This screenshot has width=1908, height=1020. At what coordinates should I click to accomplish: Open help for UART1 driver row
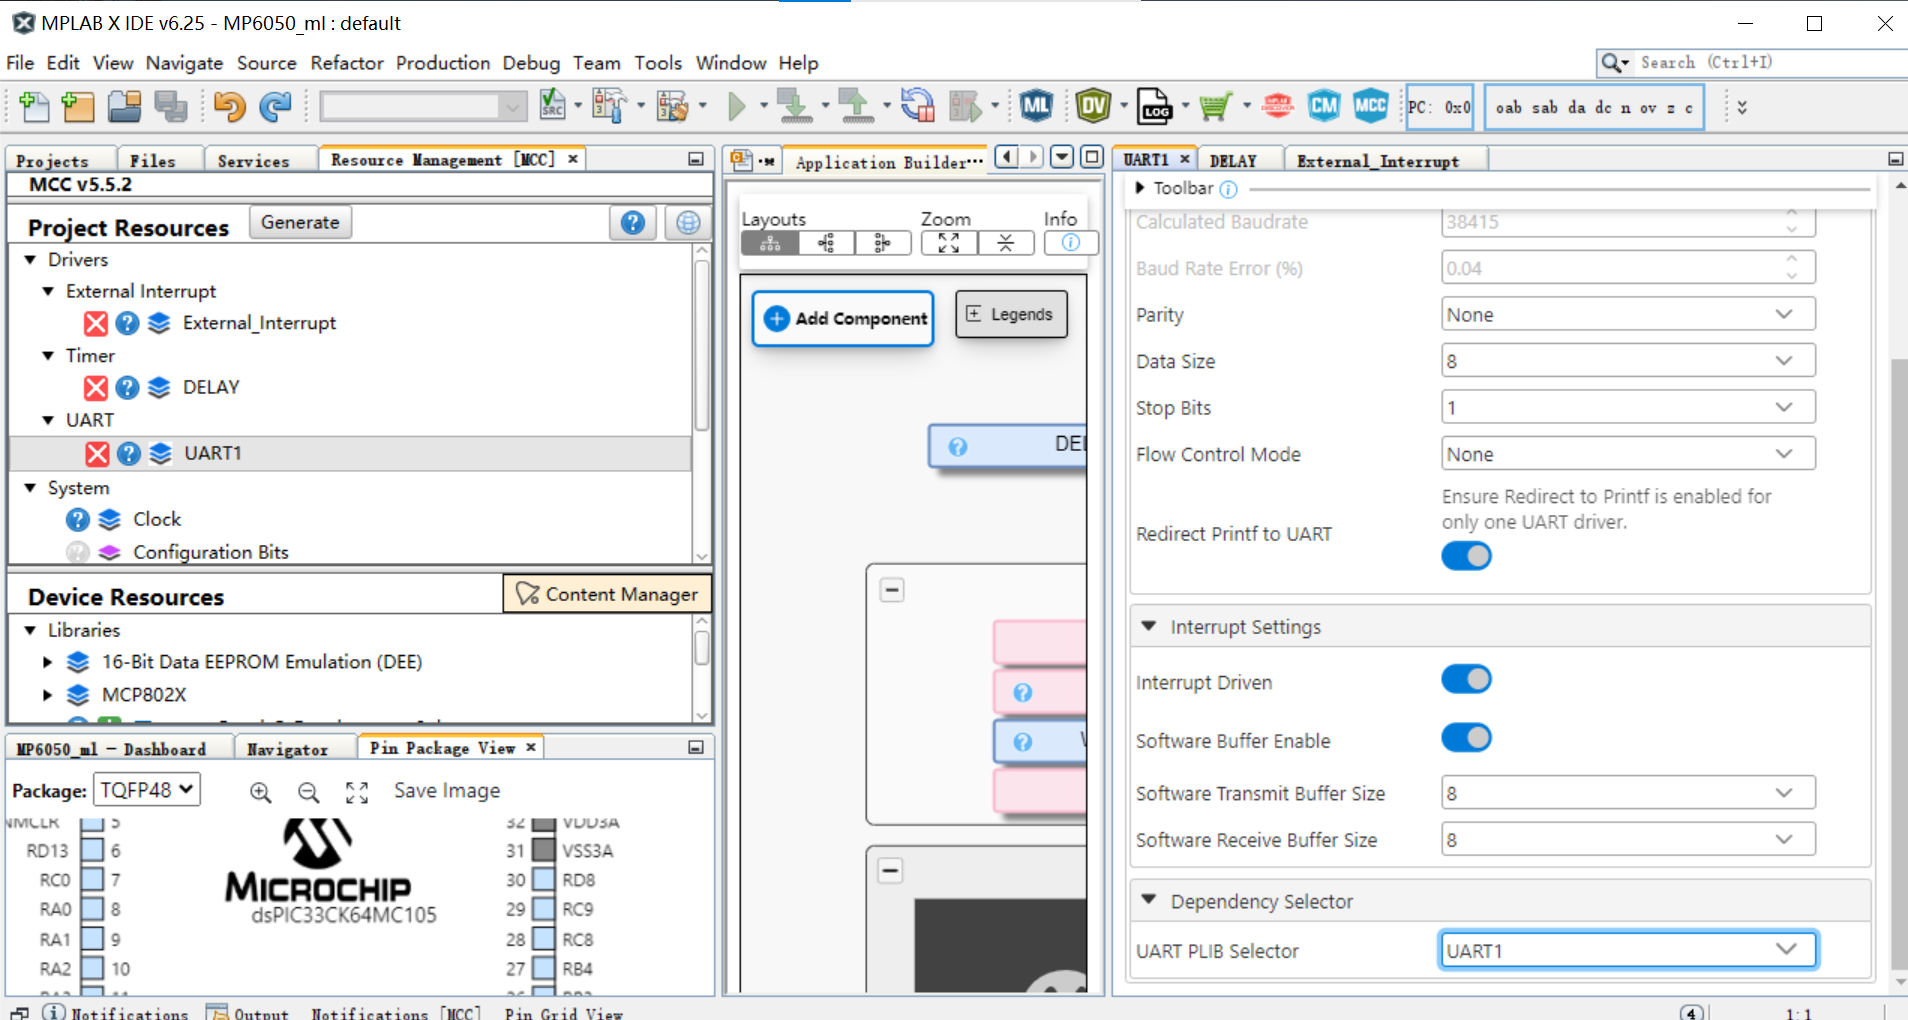pos(129,454)
